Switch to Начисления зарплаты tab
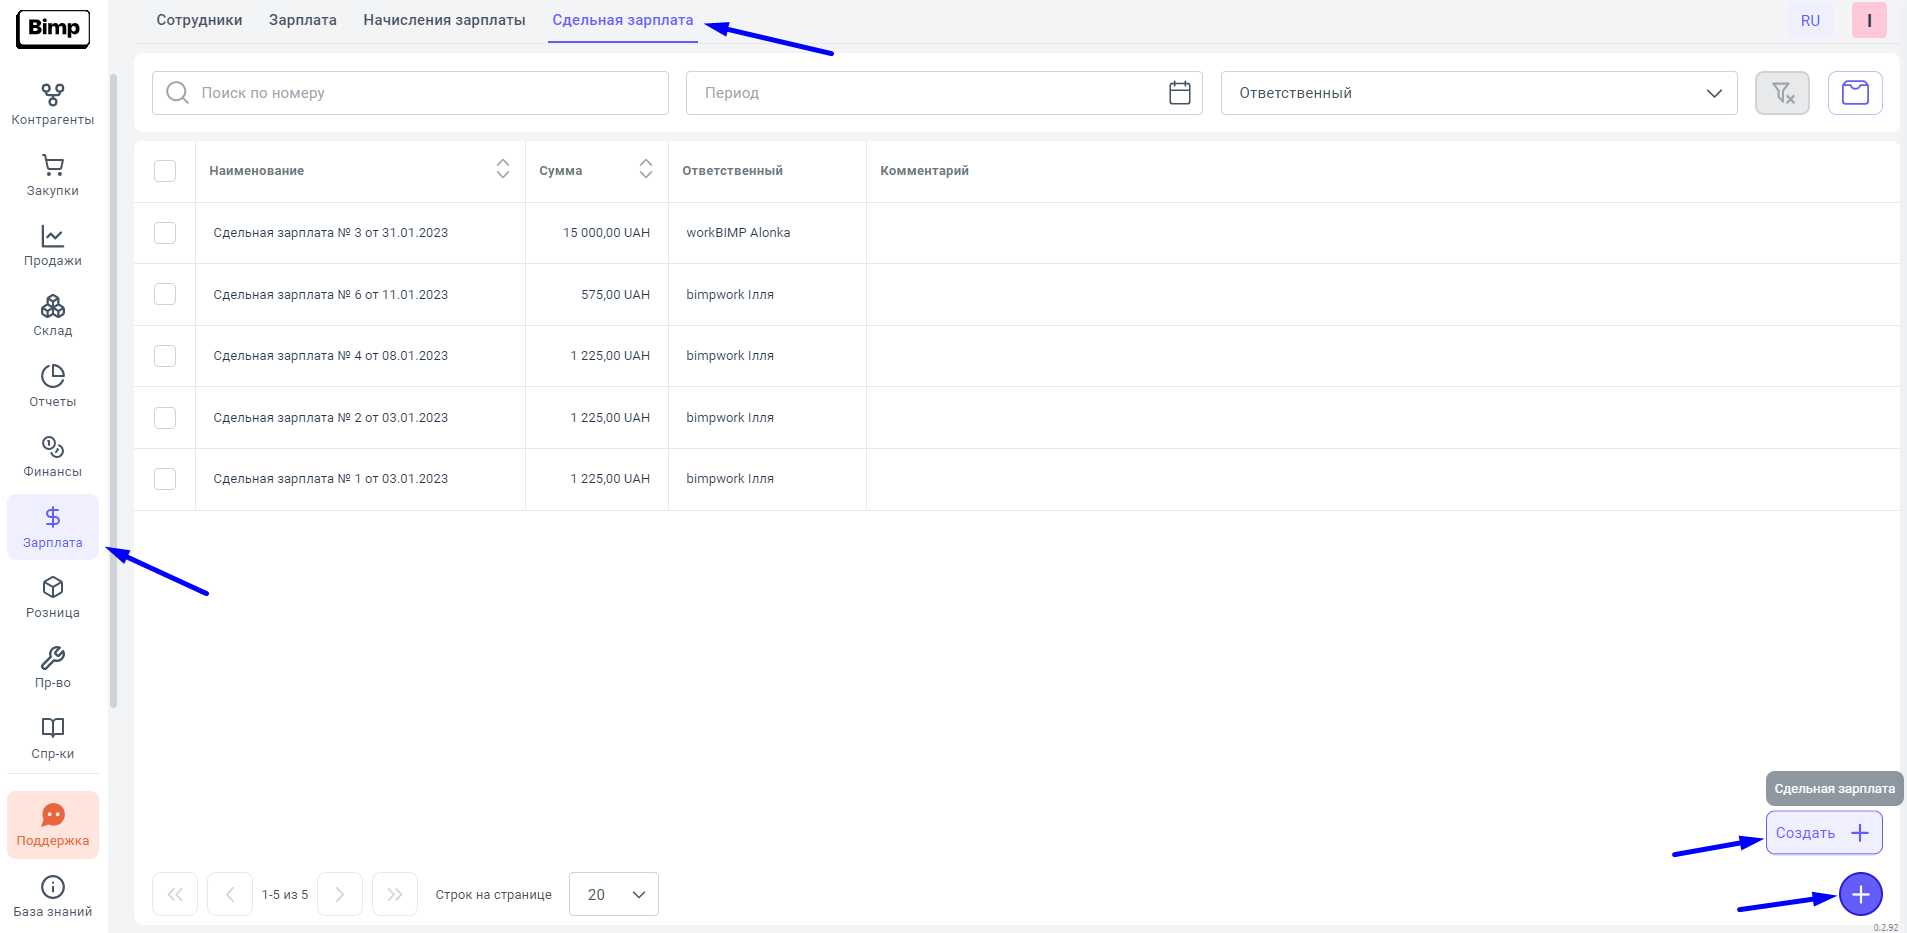 coord(444,20)
